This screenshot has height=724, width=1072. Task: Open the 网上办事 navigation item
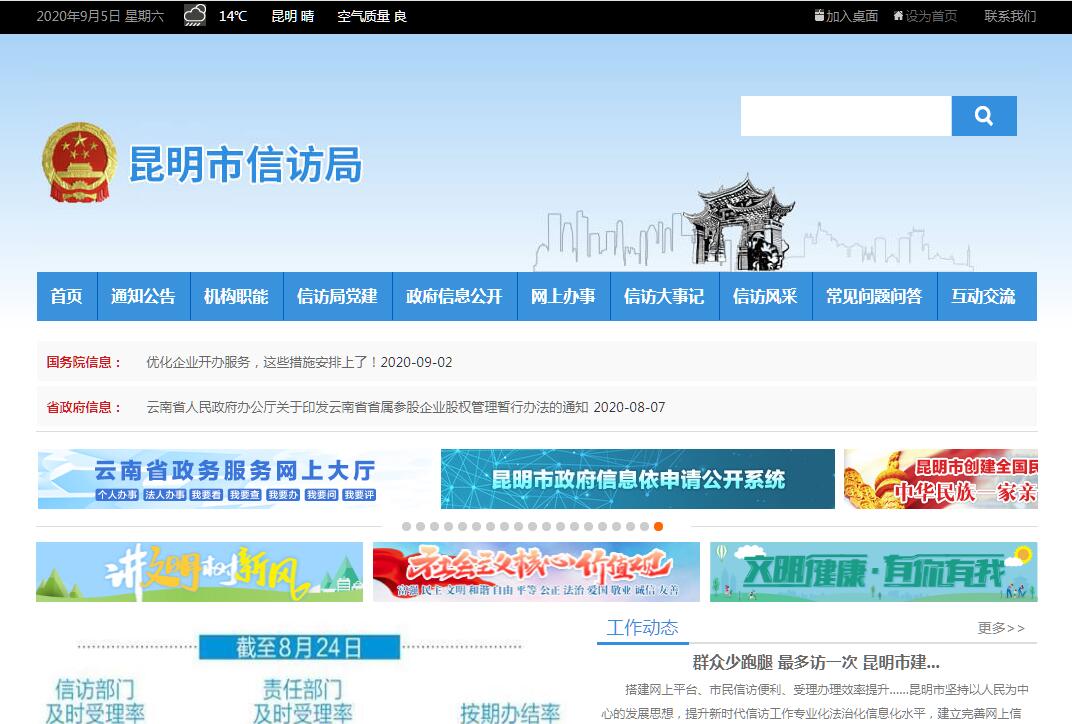click(x=564, y=296)
